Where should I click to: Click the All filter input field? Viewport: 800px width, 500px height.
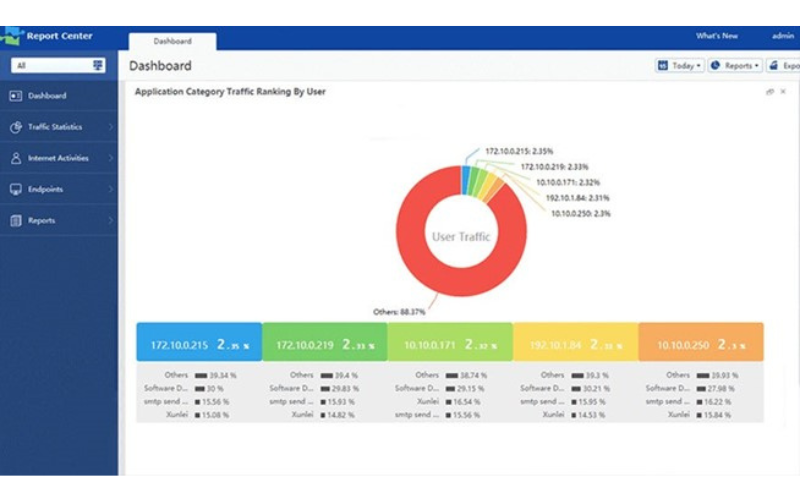(x=58, y=65)
